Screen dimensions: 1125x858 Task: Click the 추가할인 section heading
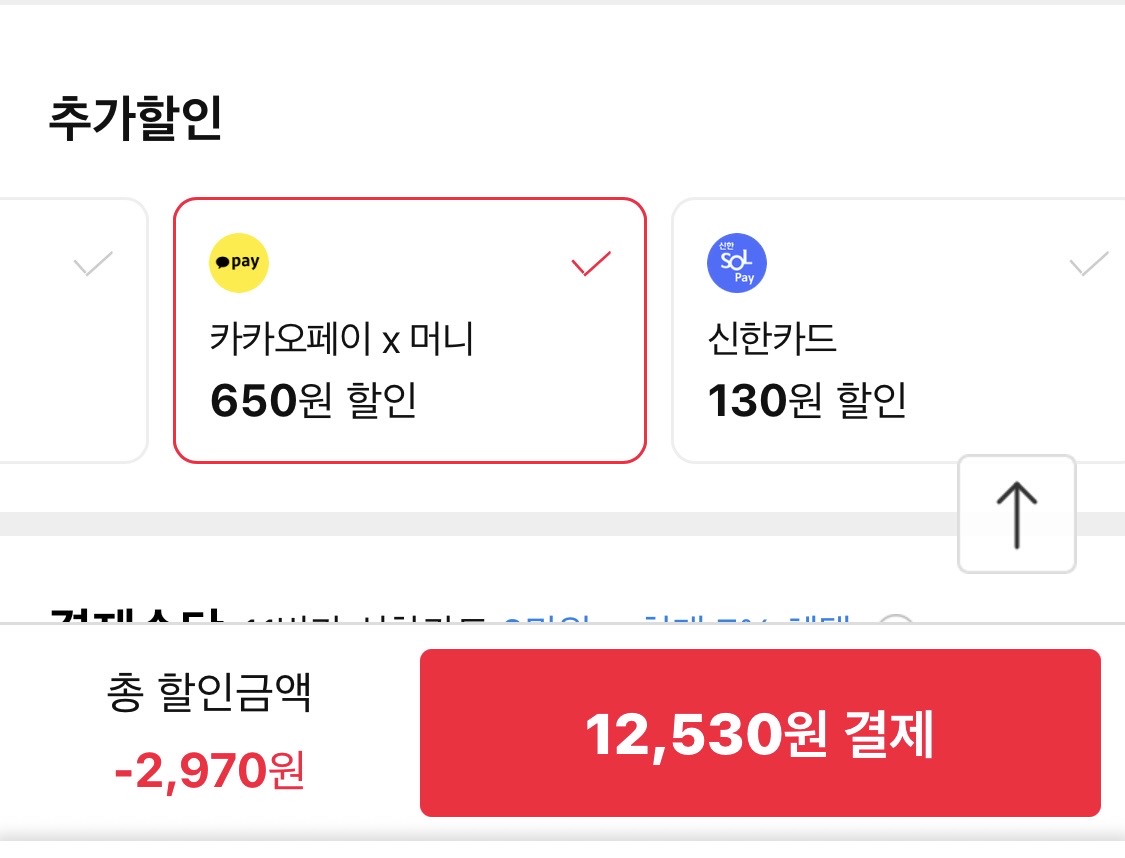tap(135, 120)
